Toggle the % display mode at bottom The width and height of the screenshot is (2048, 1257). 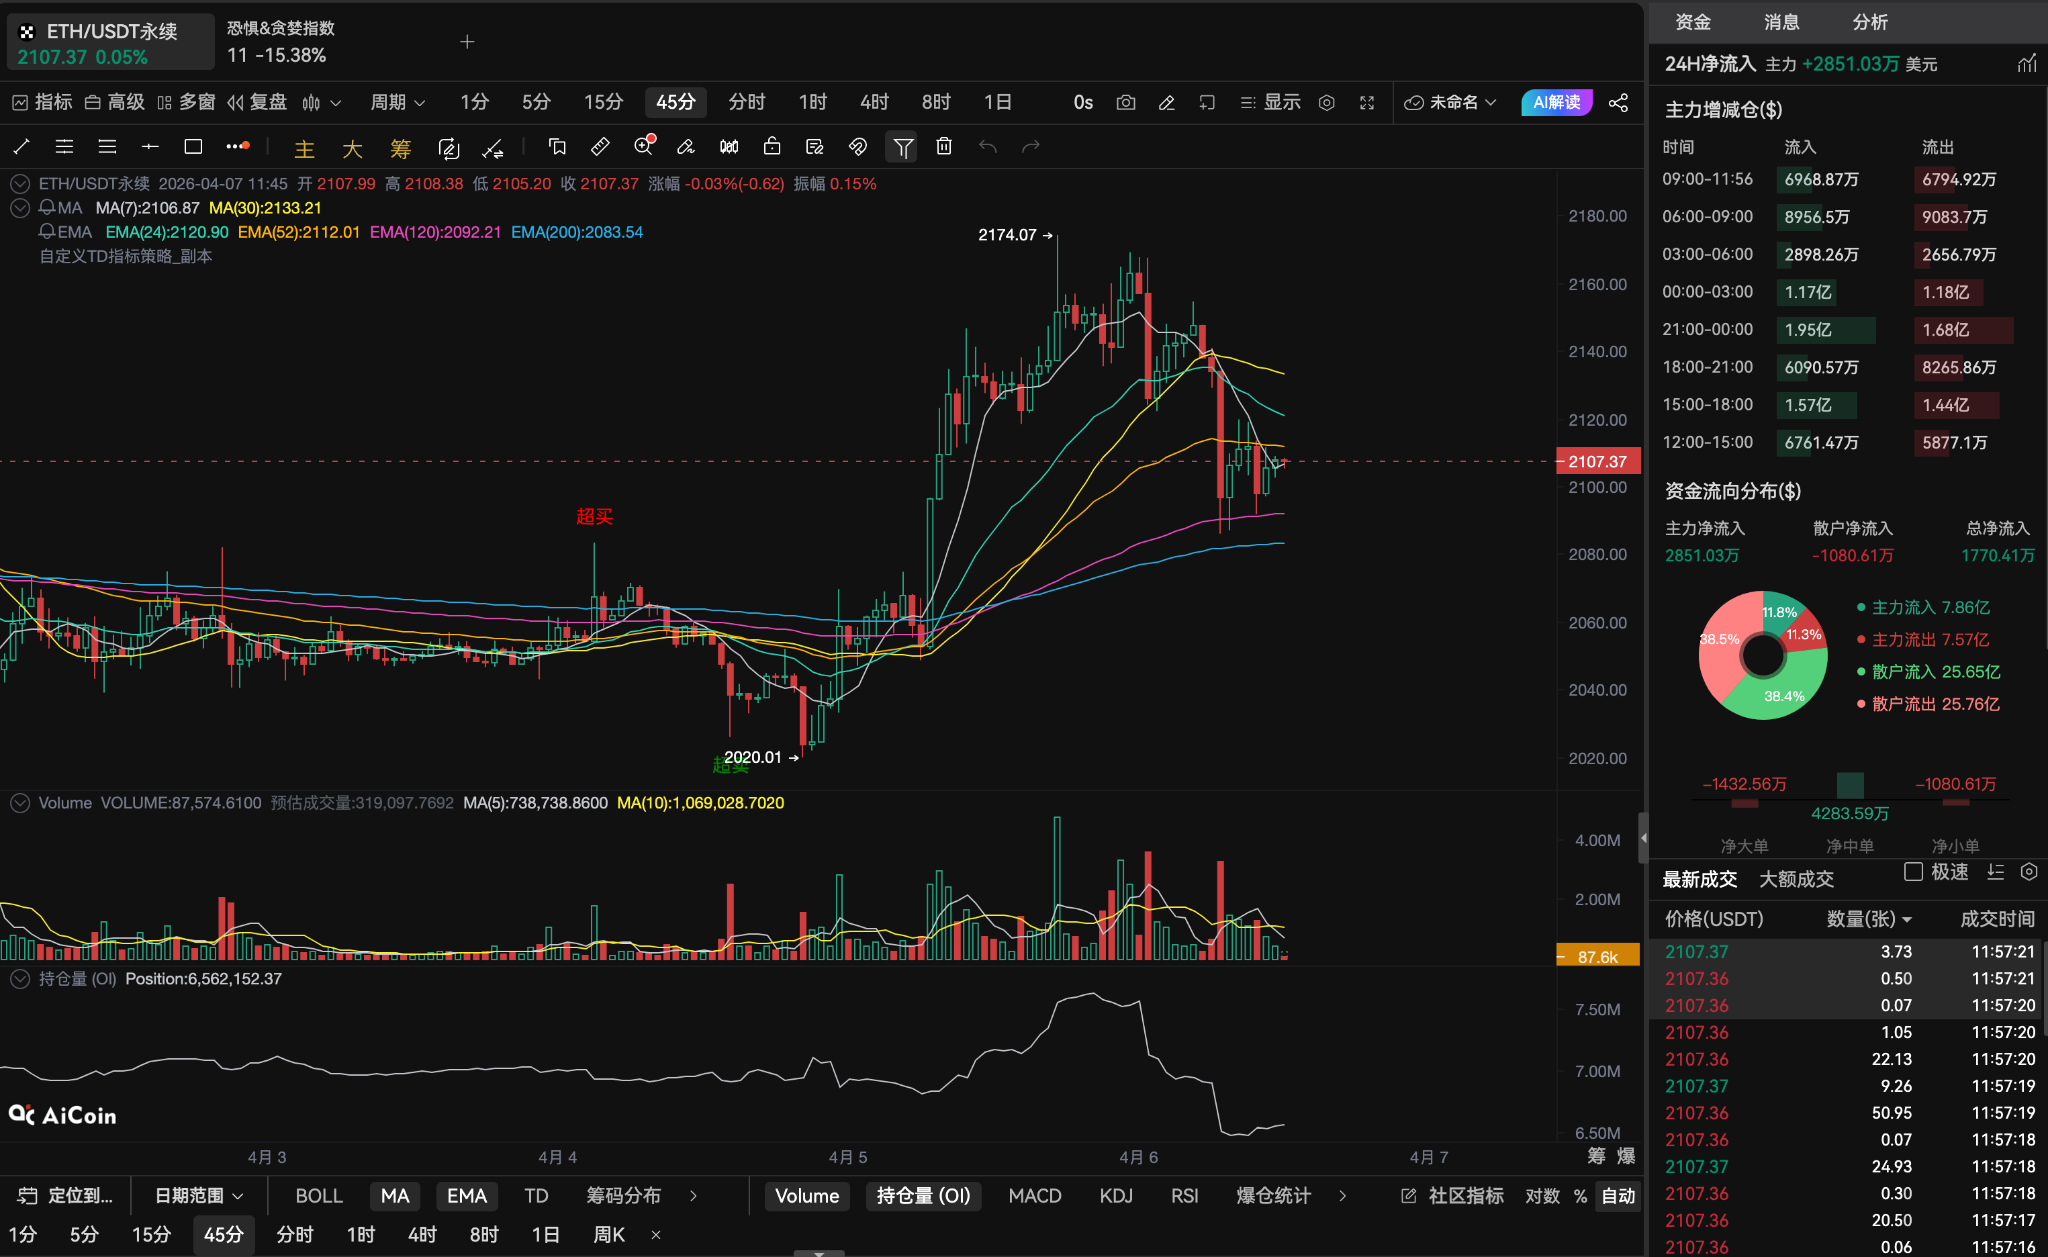tap(1576, 1195)
